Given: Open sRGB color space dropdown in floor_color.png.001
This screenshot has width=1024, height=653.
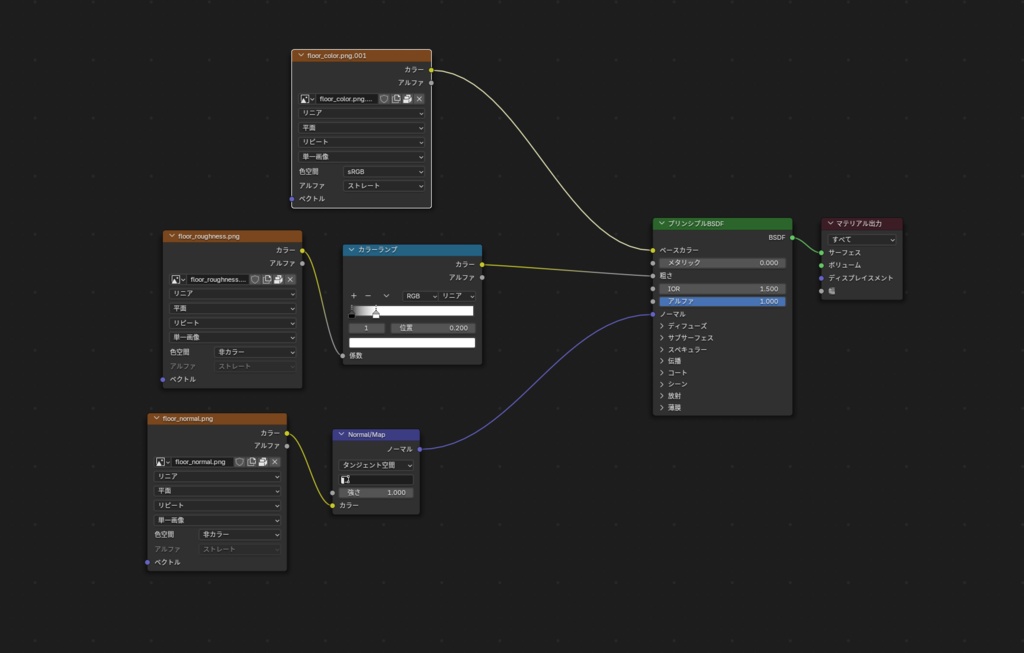Looking at the screenshot, I should pyautogui.click(x=384, y=172).
